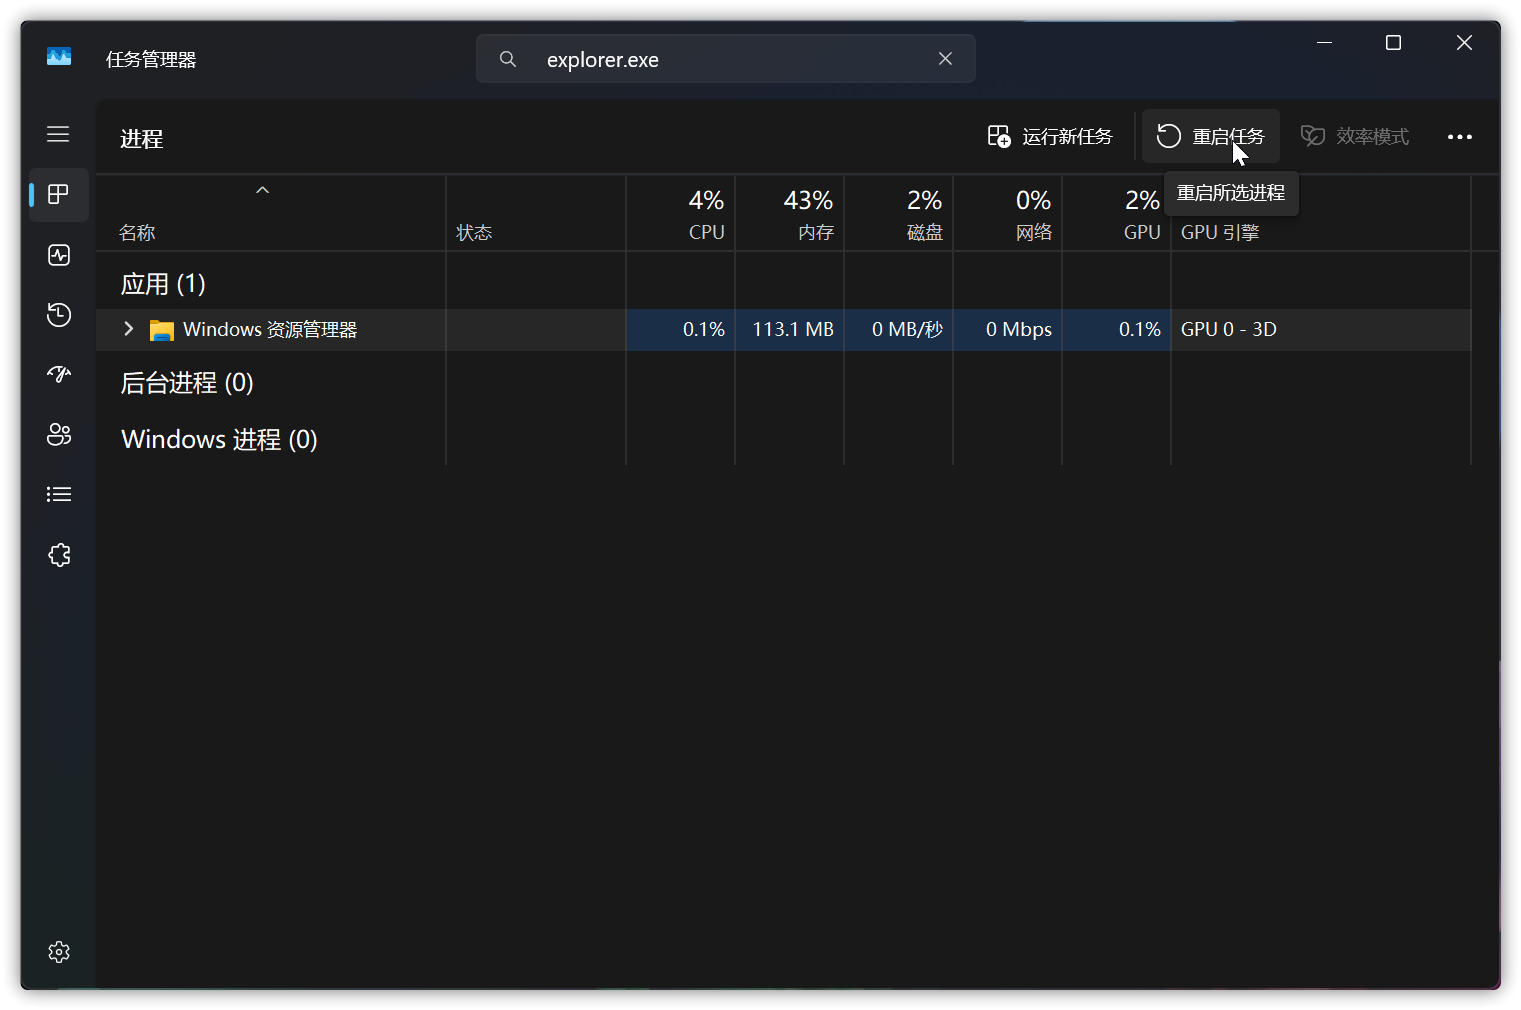The width and height of the screenshot is (1521, 1010).
Task: Open the Startup apps page
Action: coord(59,375)
